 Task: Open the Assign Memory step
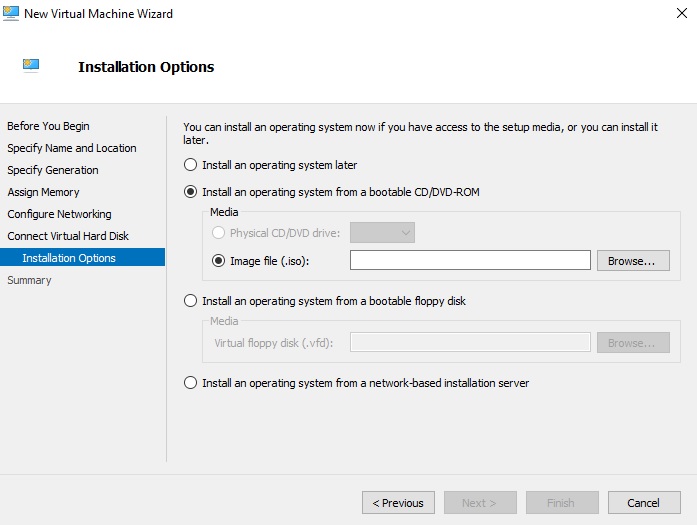[x=43, y=192]
